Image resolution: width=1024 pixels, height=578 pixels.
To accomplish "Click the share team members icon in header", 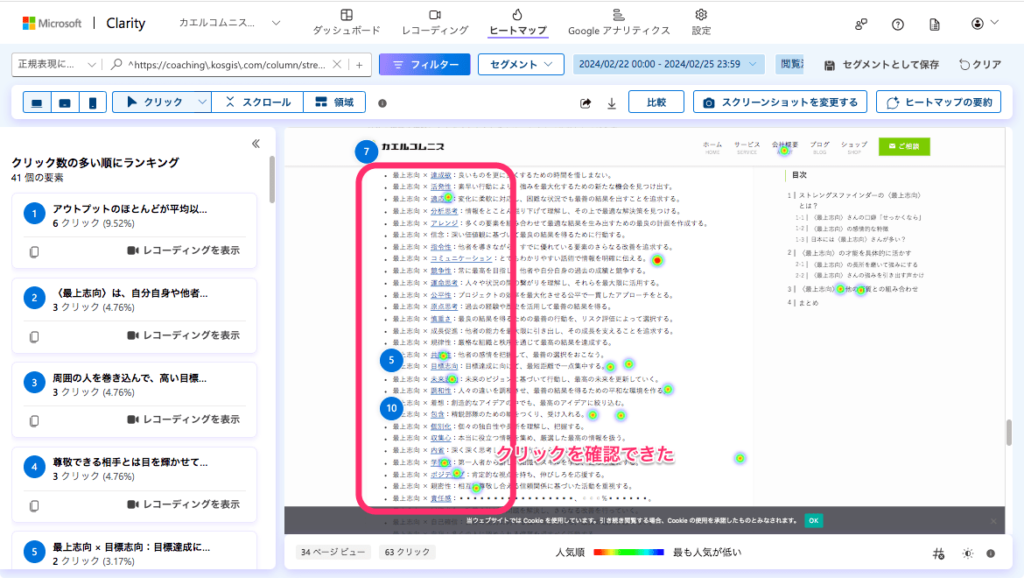I will [x=861, y=24].
